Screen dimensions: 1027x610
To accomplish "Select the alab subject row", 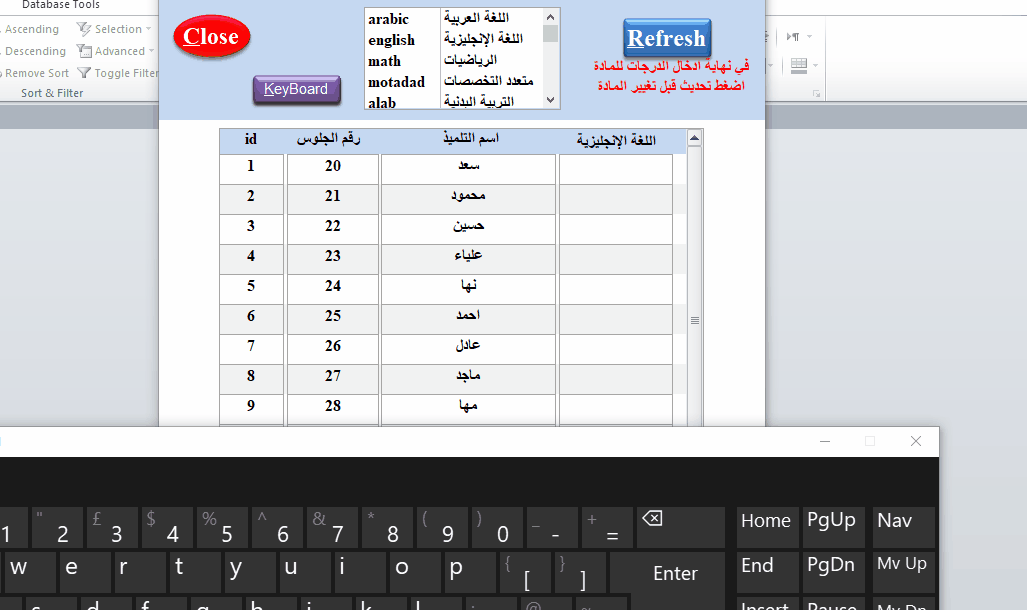I will click(x=455, y=102).
